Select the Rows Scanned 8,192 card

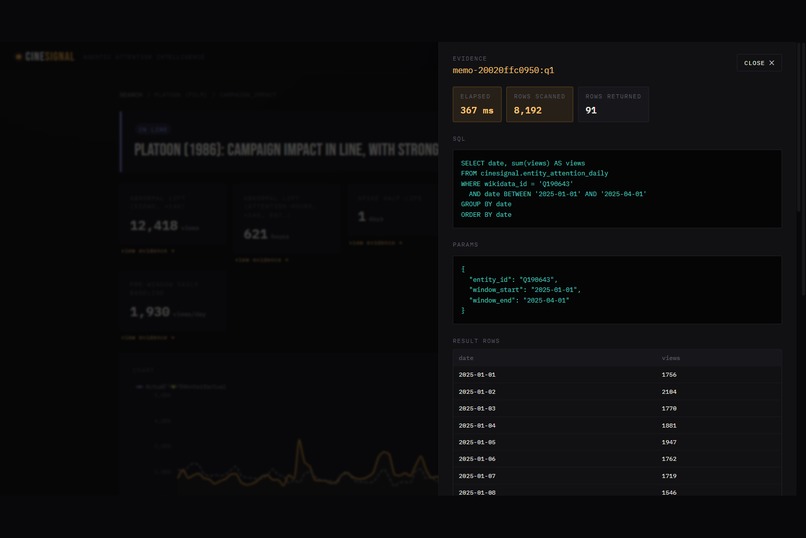tap(539, 104)
